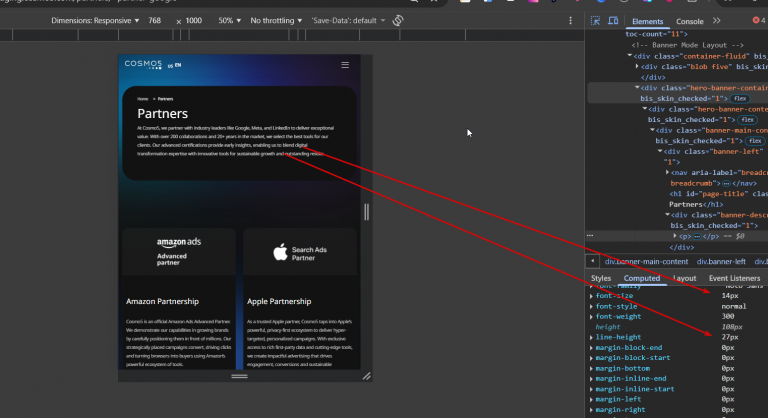Open the Styles tab

point(601,278)
